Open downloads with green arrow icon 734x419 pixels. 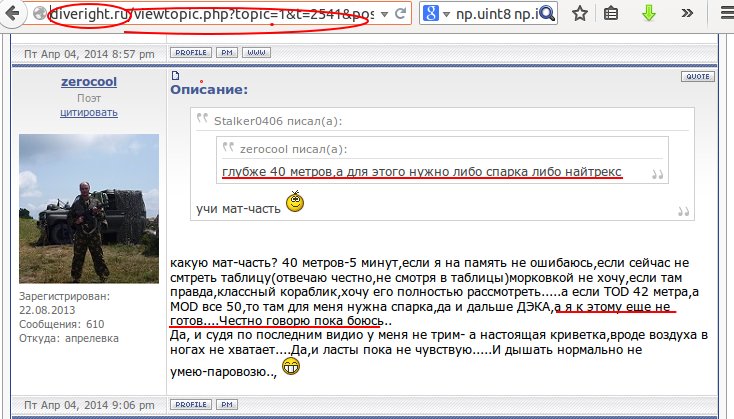click(649, 14)
